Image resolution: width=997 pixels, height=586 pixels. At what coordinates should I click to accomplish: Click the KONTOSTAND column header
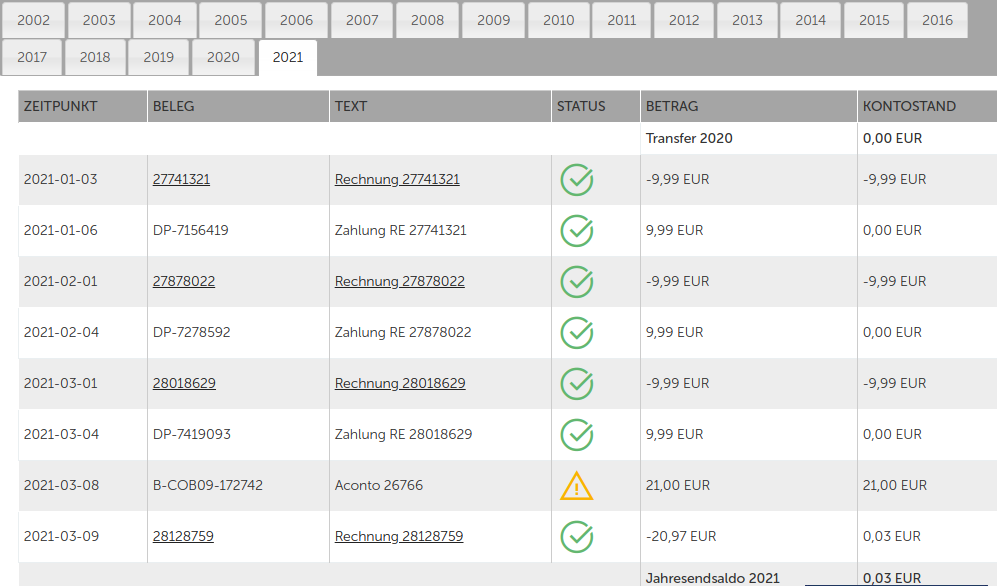(x=909, y=106)
